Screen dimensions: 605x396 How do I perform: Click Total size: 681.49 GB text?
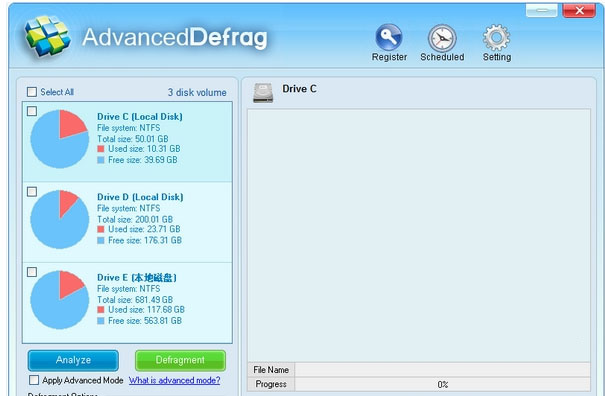[x=135, y=300]
